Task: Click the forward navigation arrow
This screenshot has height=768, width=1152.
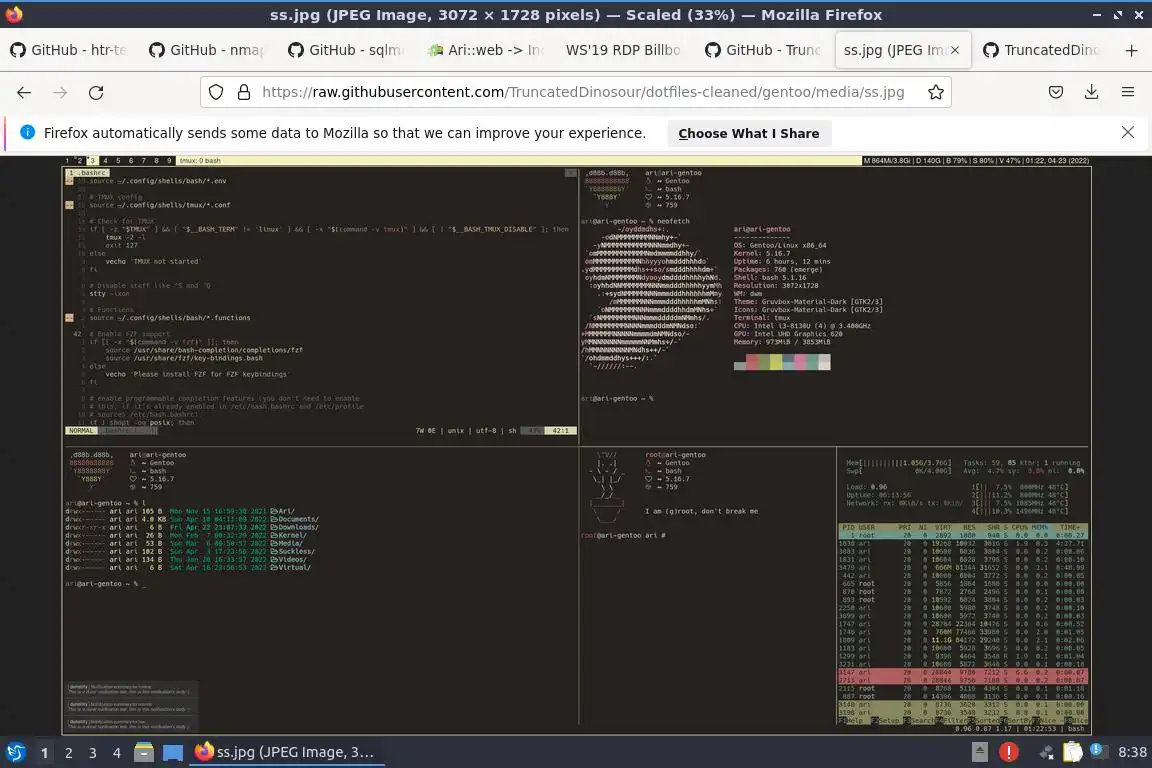Action: (x=60, y=93)
